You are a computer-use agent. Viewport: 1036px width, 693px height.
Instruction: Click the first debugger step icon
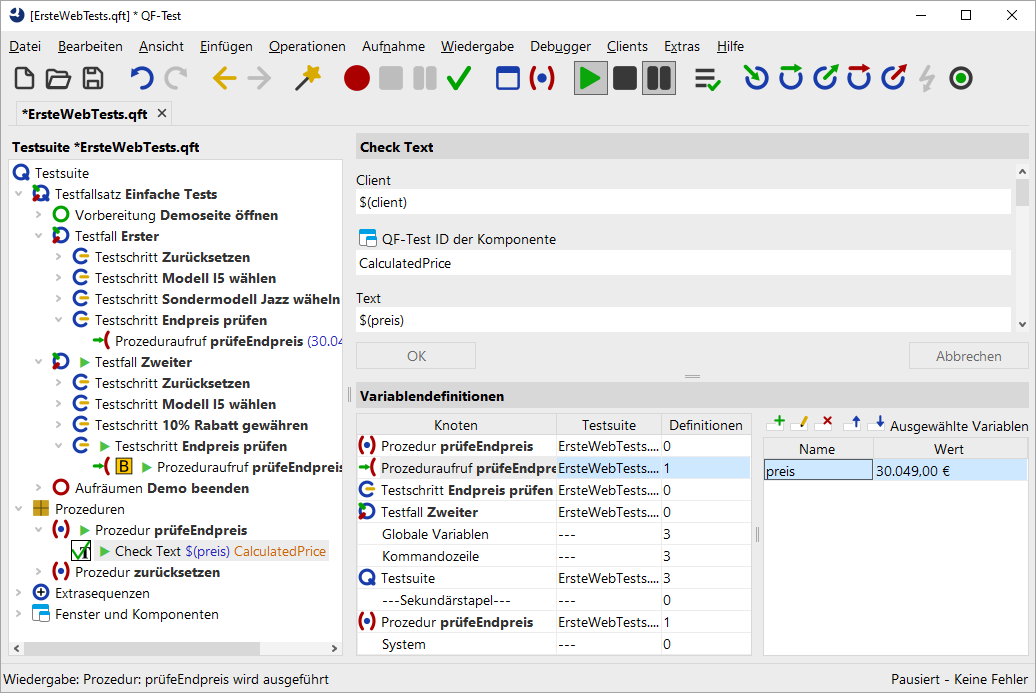[757, 78]
